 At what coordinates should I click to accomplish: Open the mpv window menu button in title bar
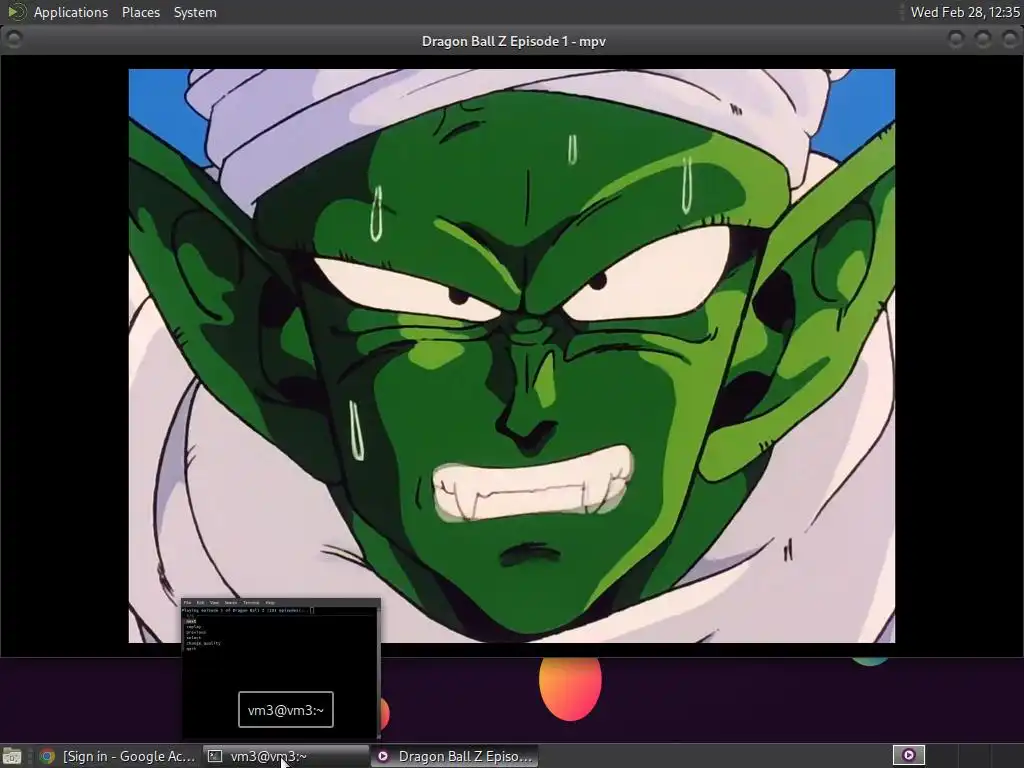pyautogui.click(x=13, y=40)
